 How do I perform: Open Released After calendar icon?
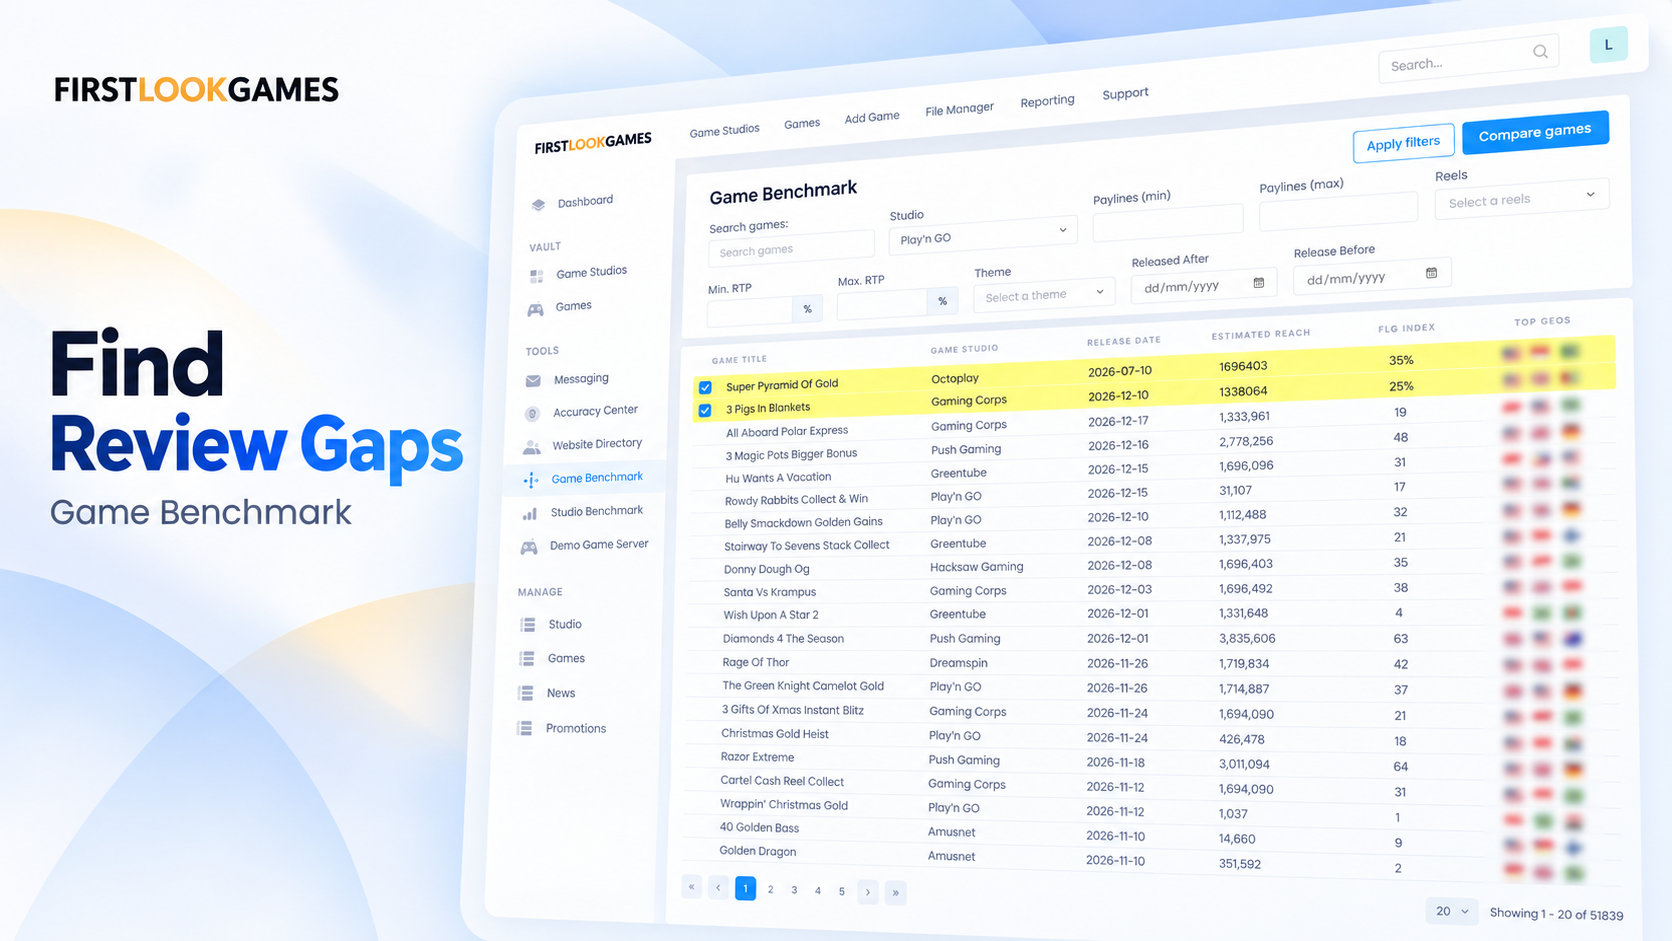[1259, 283]
